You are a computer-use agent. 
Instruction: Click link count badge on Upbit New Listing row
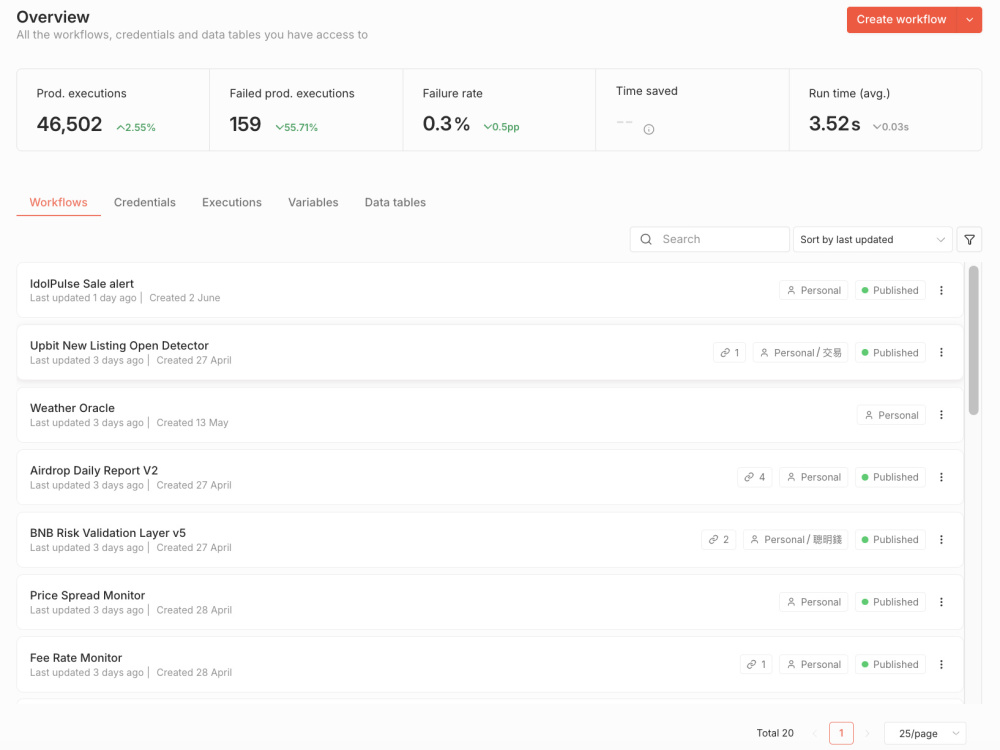tap(730, 353)
